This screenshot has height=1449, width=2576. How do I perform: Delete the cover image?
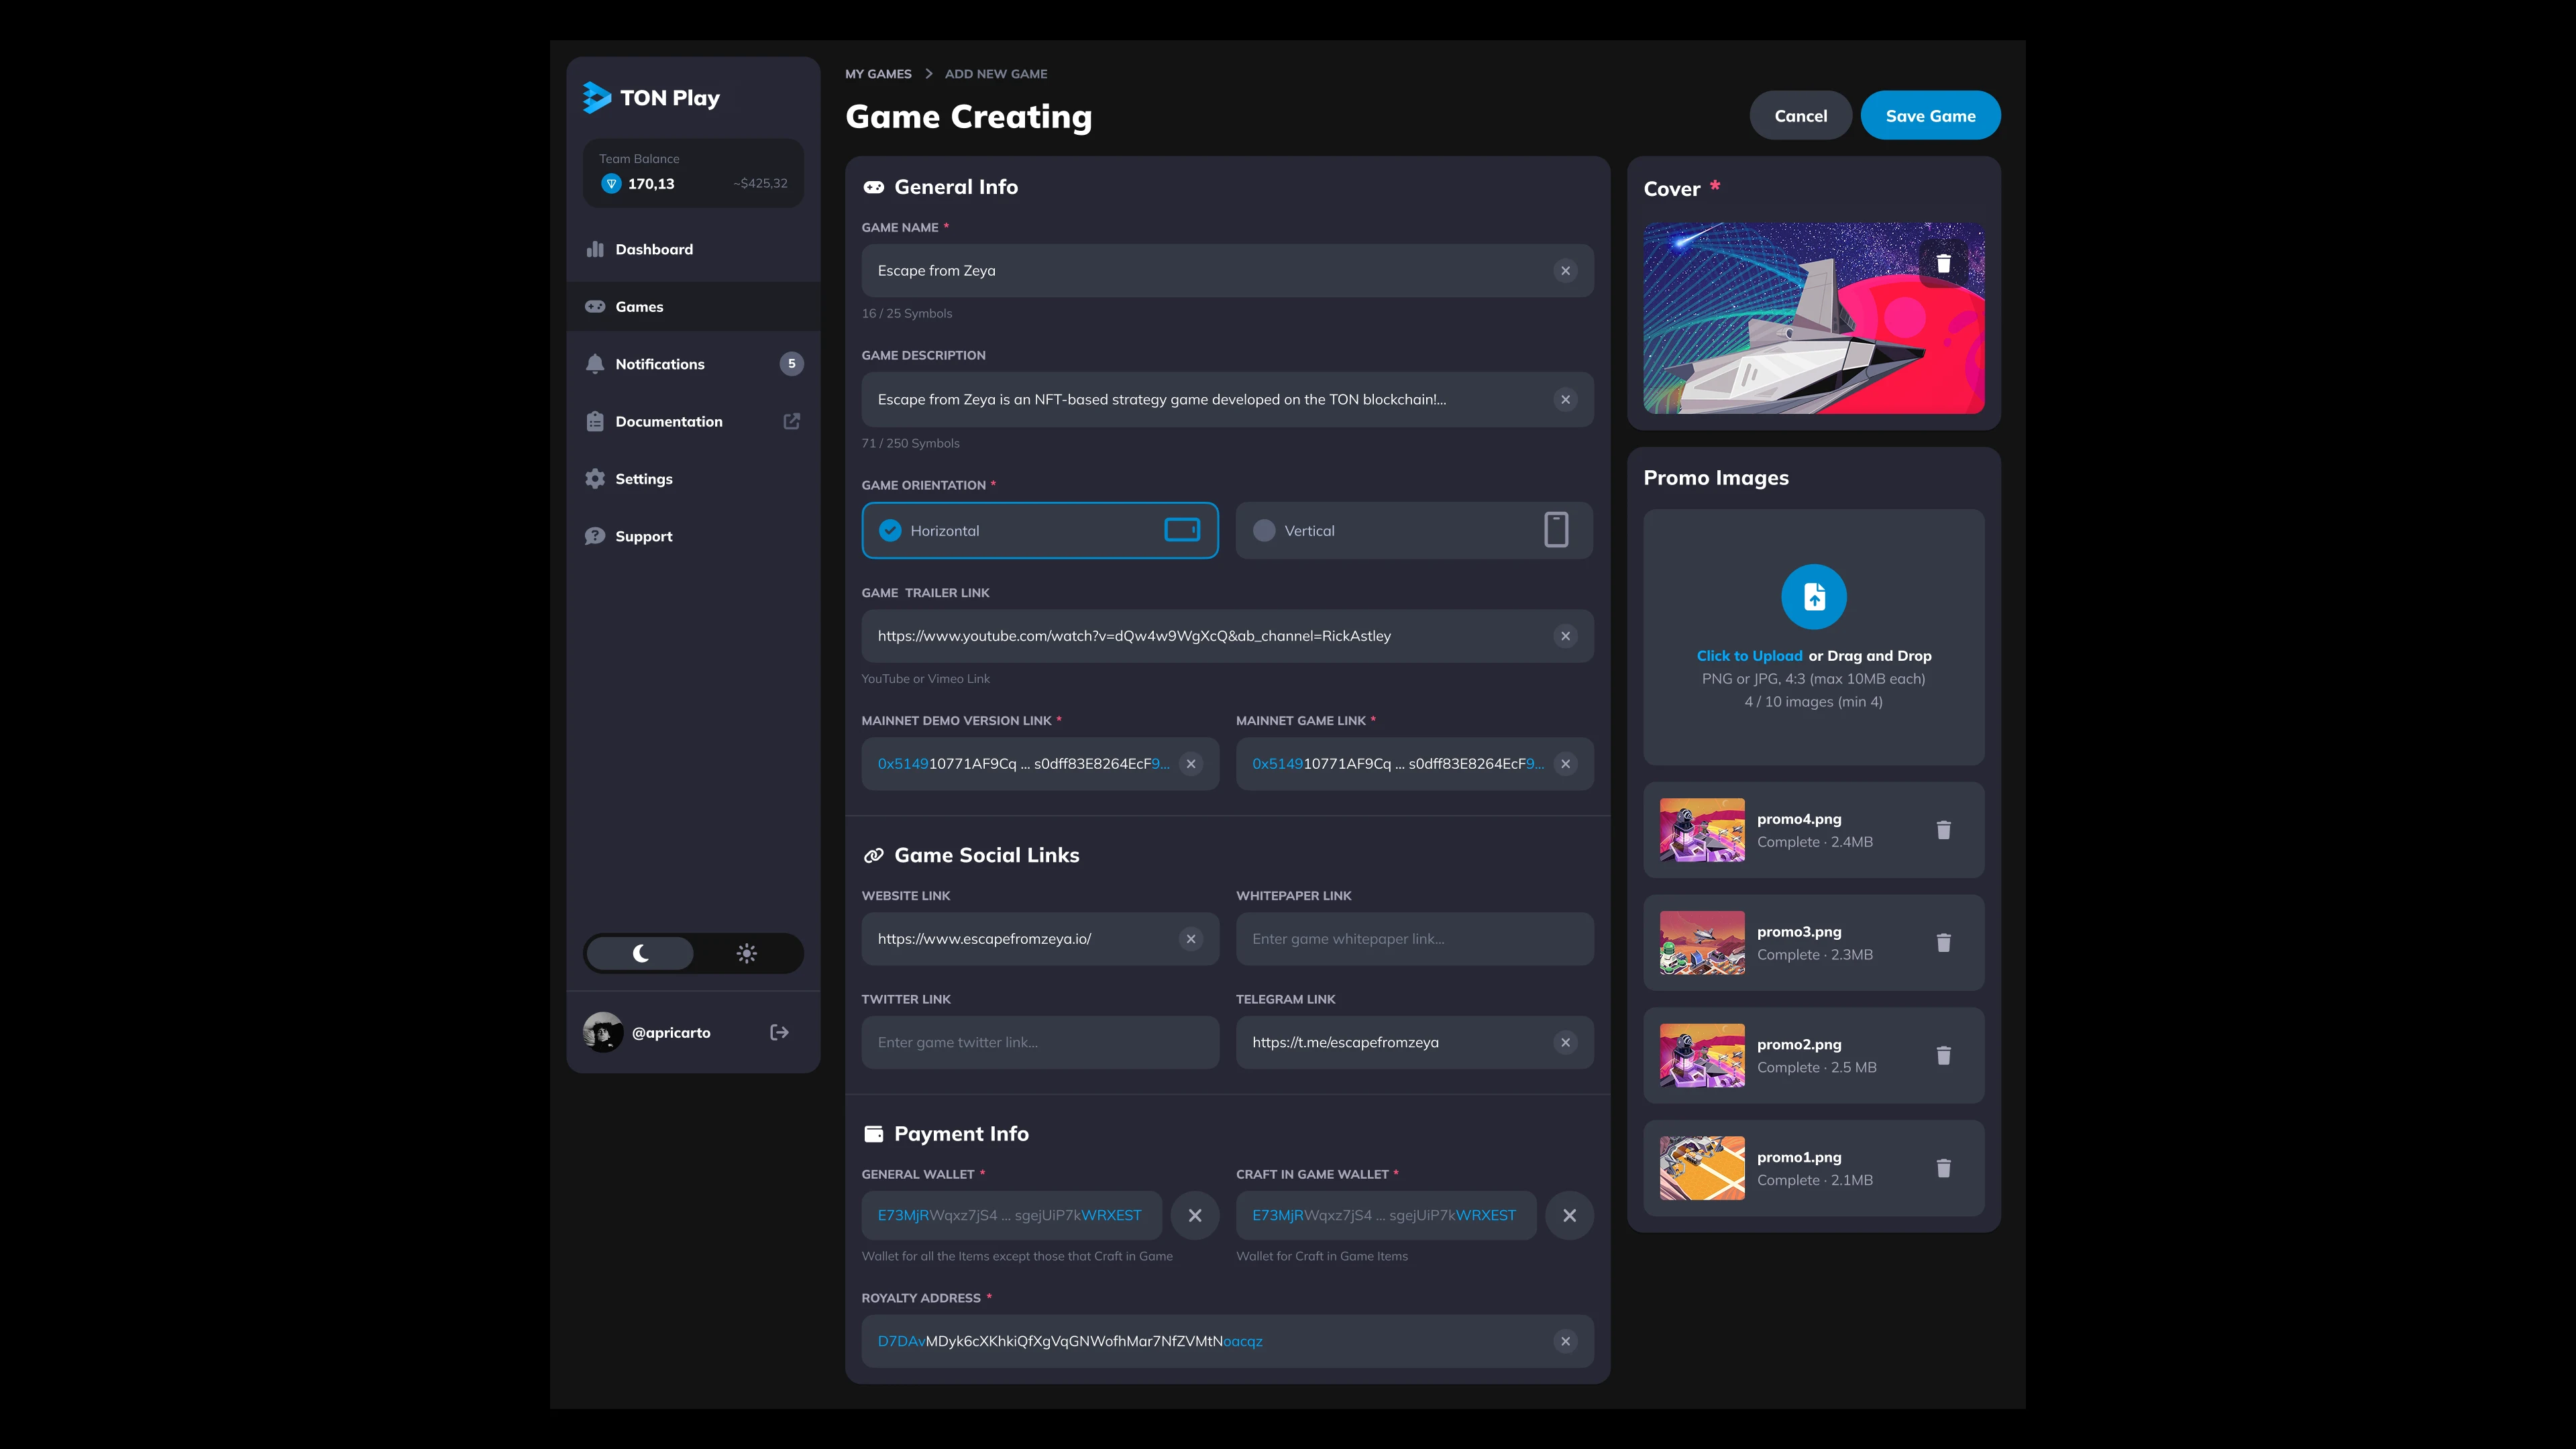click(1943, 263)
